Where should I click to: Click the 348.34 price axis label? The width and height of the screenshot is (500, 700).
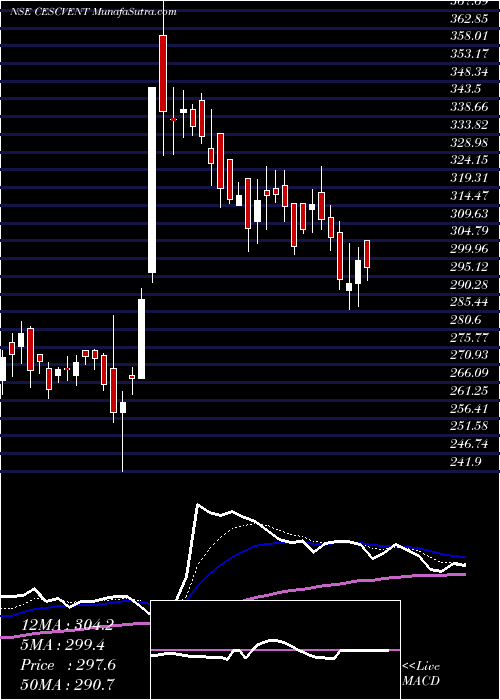click(x=470, y=72)
